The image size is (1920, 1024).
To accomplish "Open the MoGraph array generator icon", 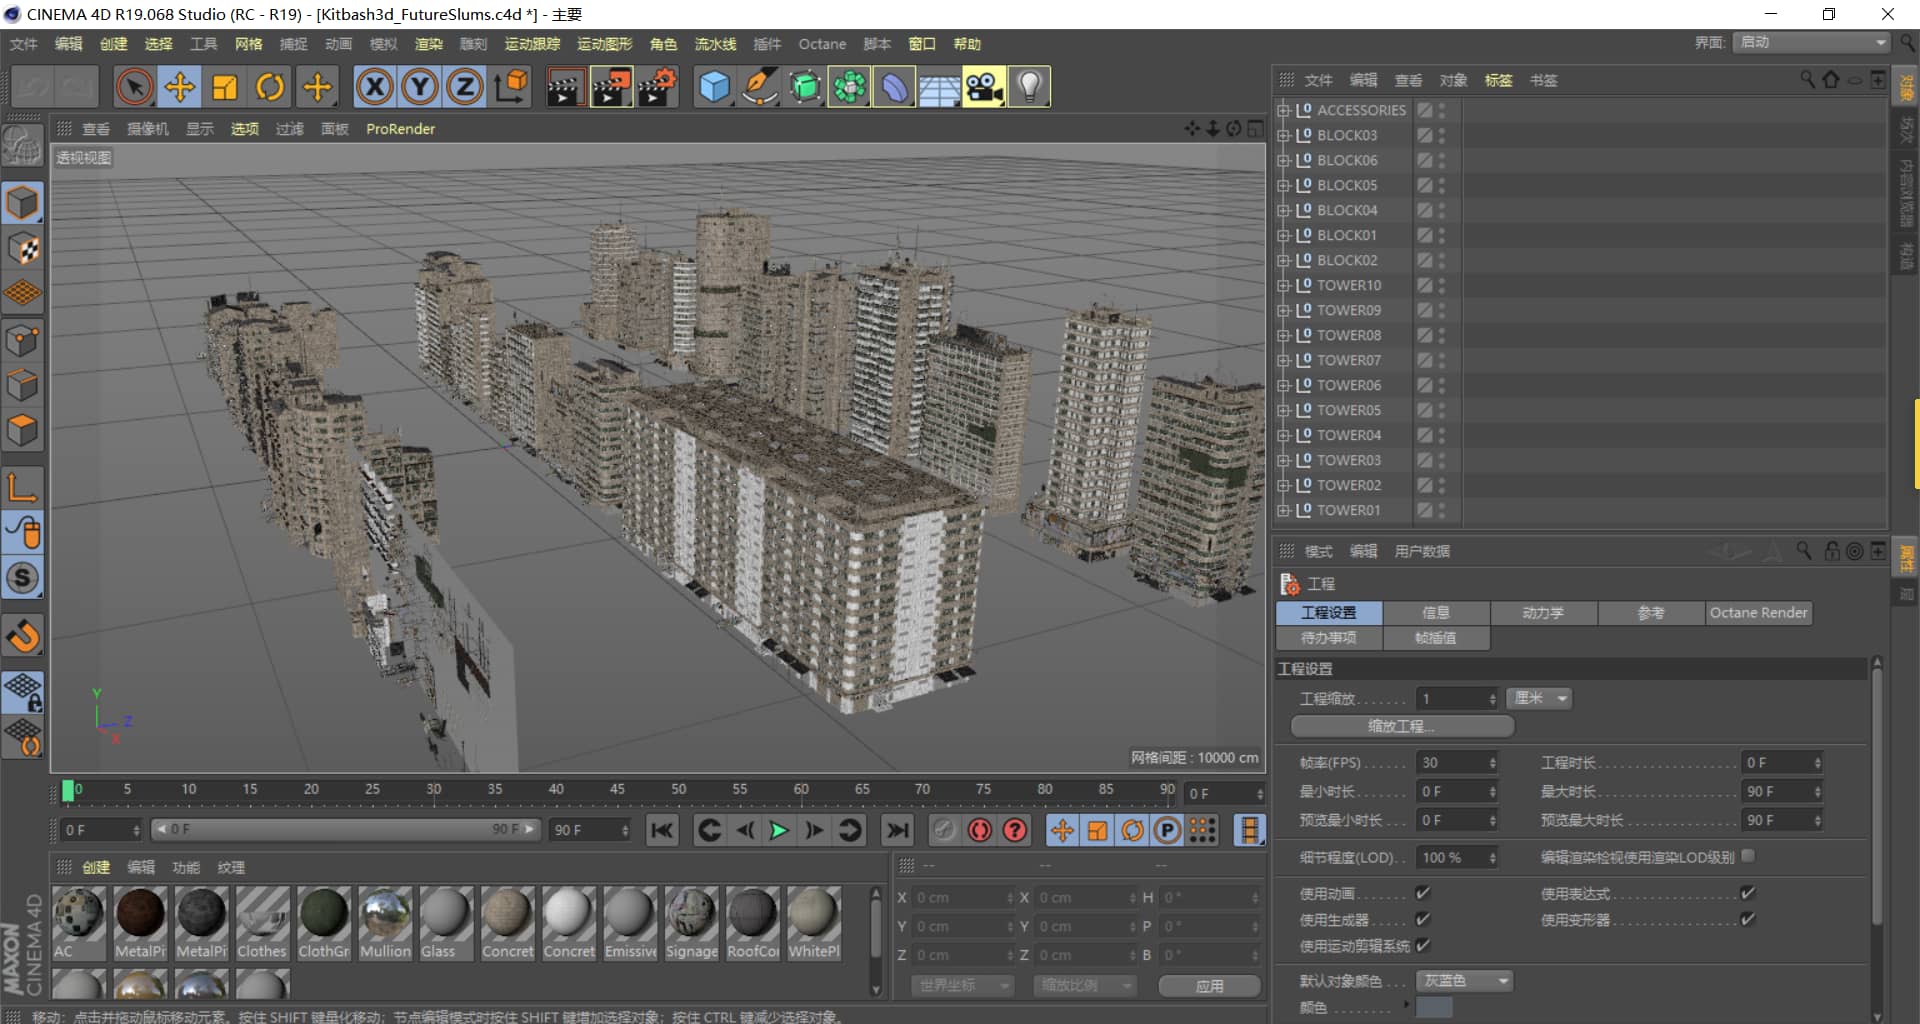I will (x=850, y=87).
